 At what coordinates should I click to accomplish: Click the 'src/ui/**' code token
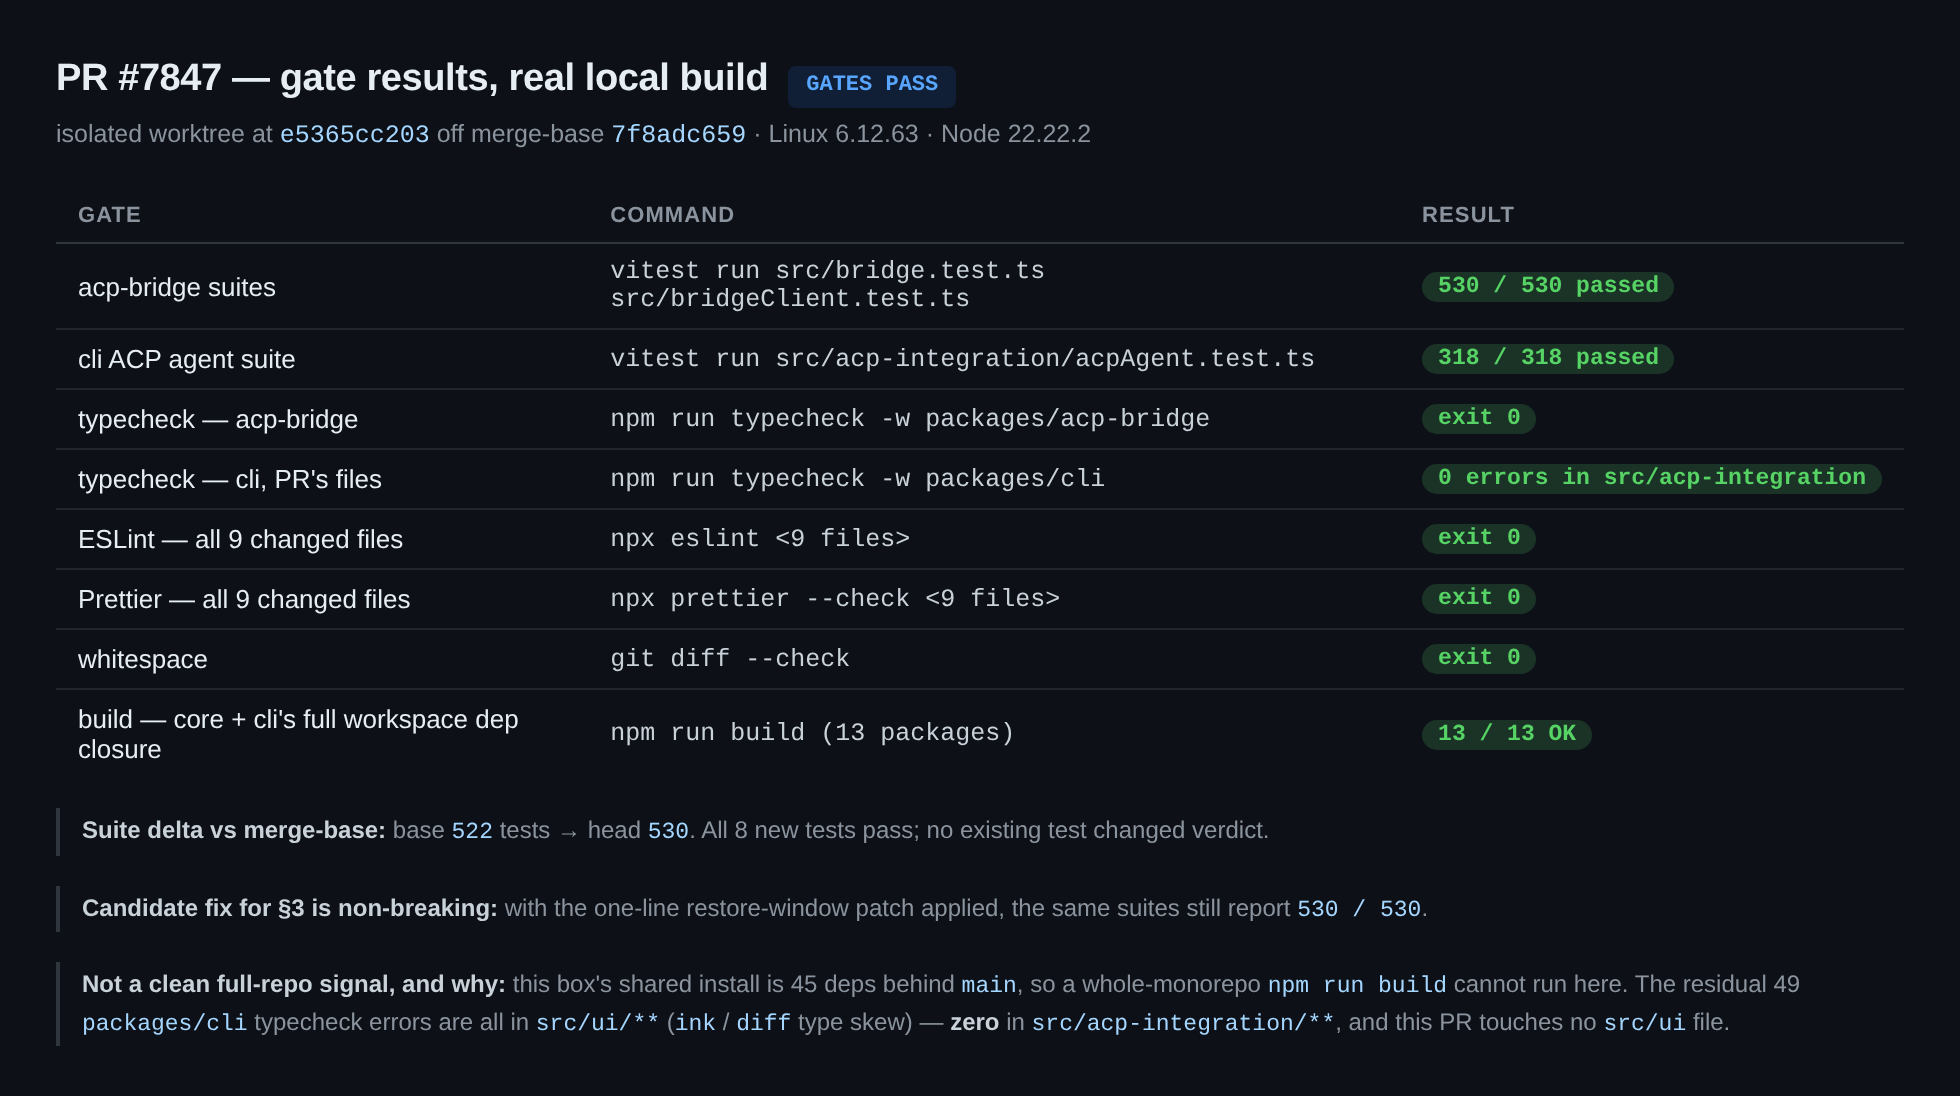coord(598,1023)
